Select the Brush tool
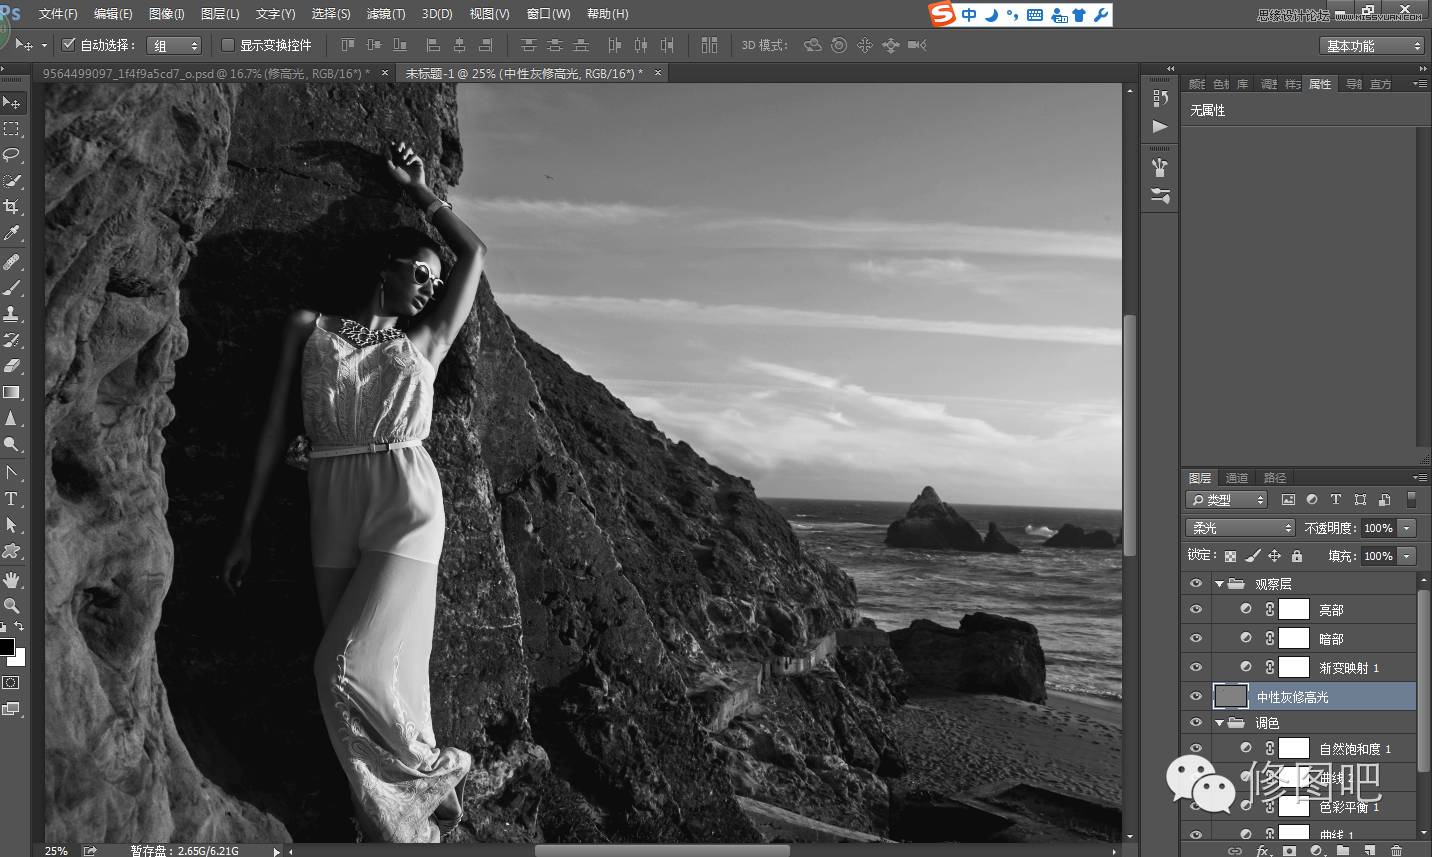The image size is (1432, 857). (x=12, y=288)
